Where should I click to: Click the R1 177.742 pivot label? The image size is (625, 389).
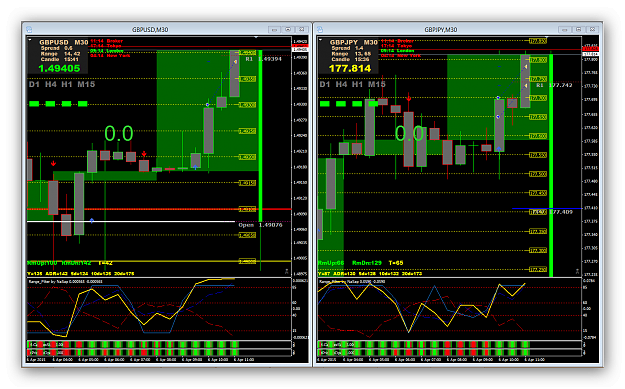point(554,85)
